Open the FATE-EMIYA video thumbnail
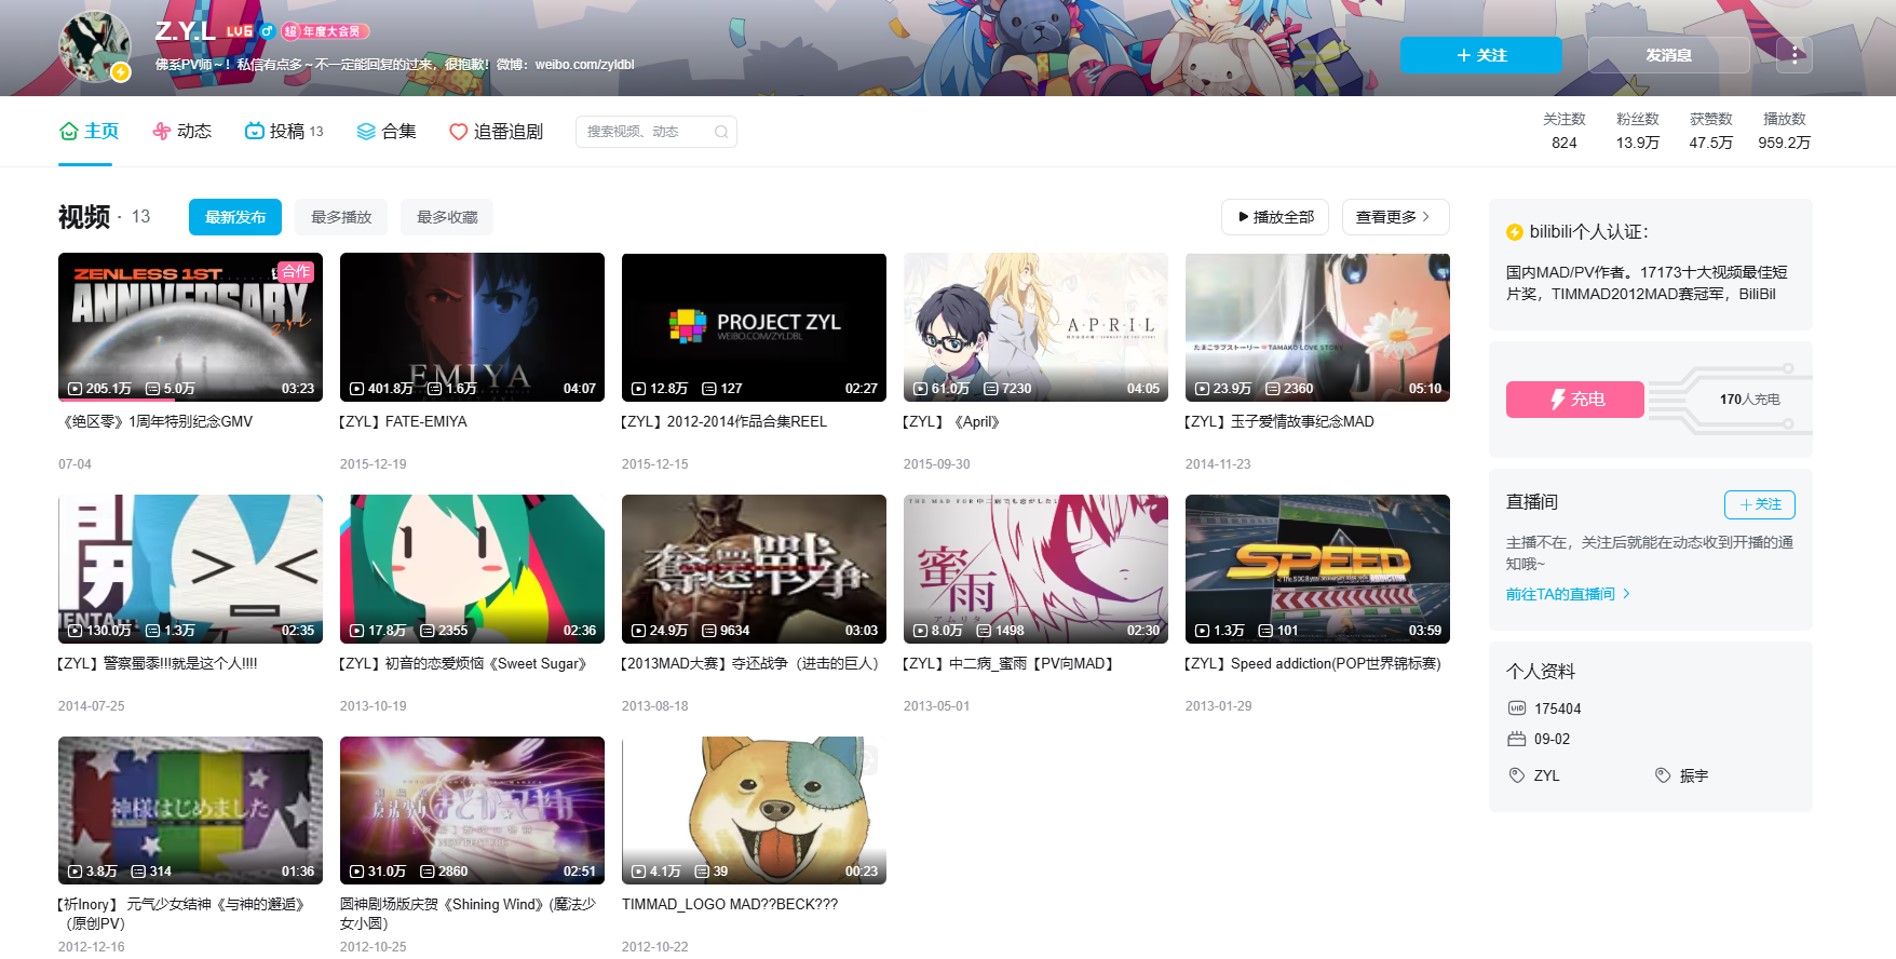1896x959 pixels. pyautogui.click(x=472, y=327)
